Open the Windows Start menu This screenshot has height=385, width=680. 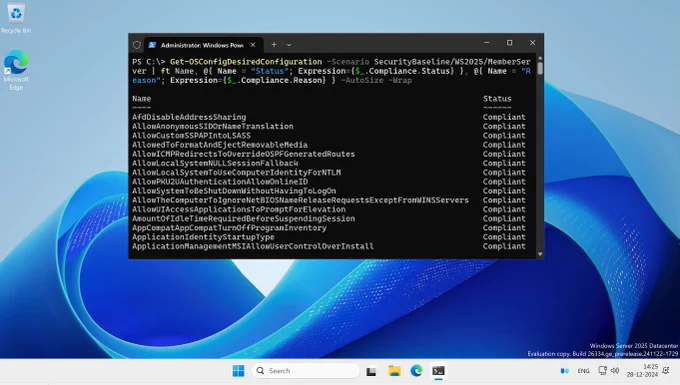click(239, 371)
